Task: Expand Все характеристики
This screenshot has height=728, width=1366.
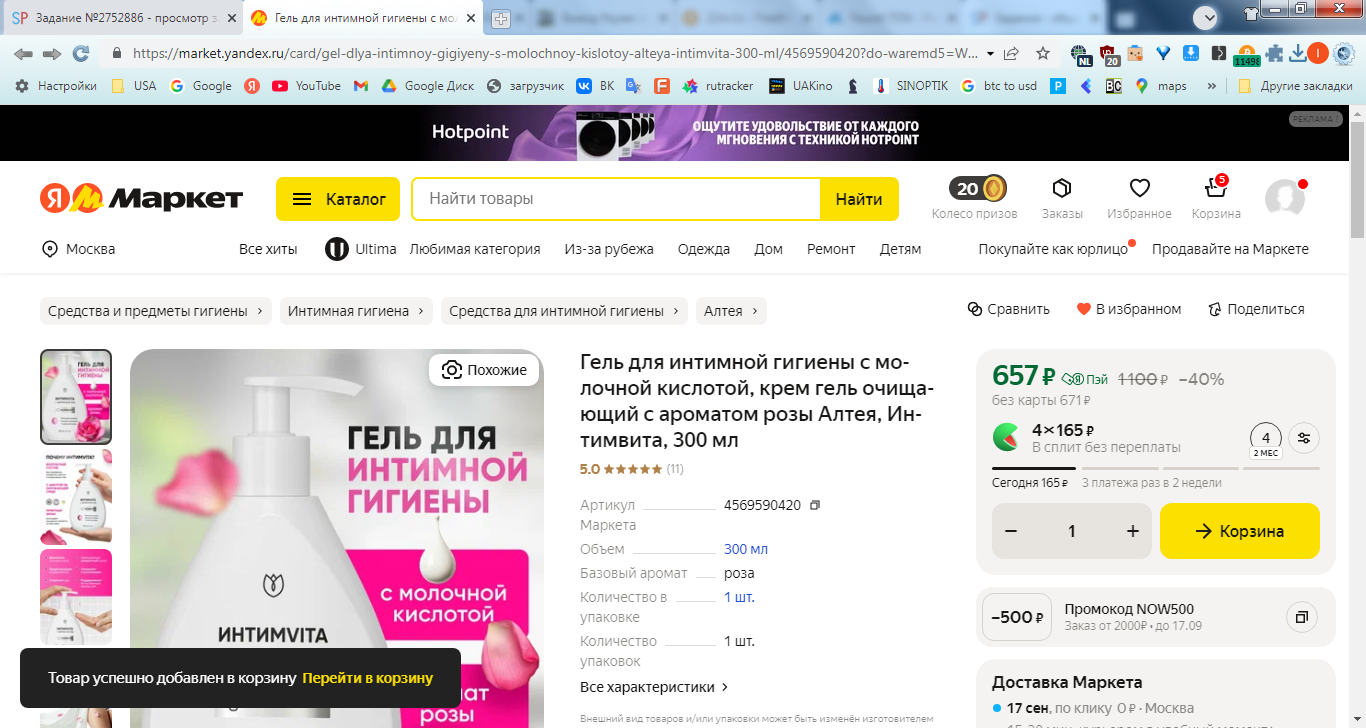Action: [x=654, y=687]
